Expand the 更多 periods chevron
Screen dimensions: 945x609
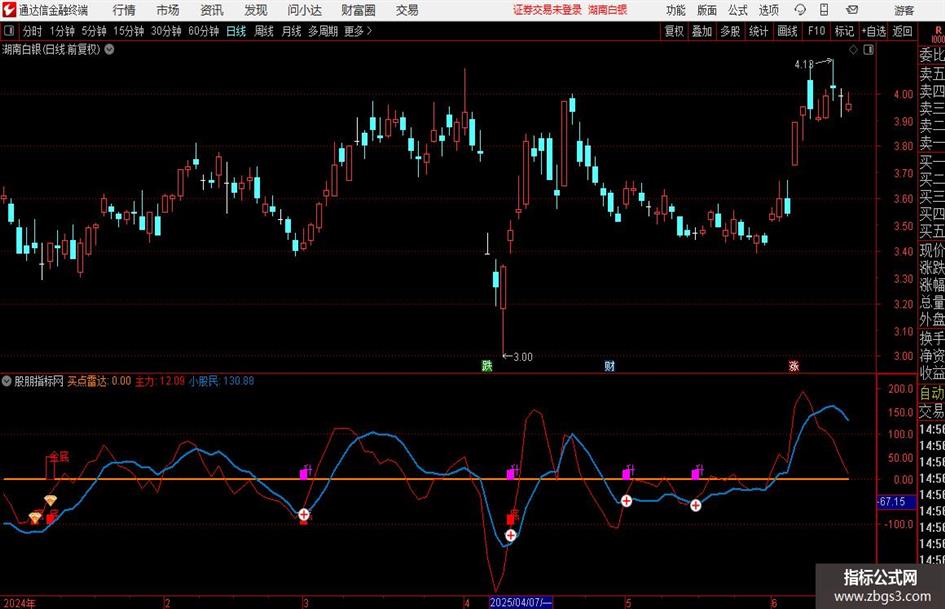[x=358, y=31]
